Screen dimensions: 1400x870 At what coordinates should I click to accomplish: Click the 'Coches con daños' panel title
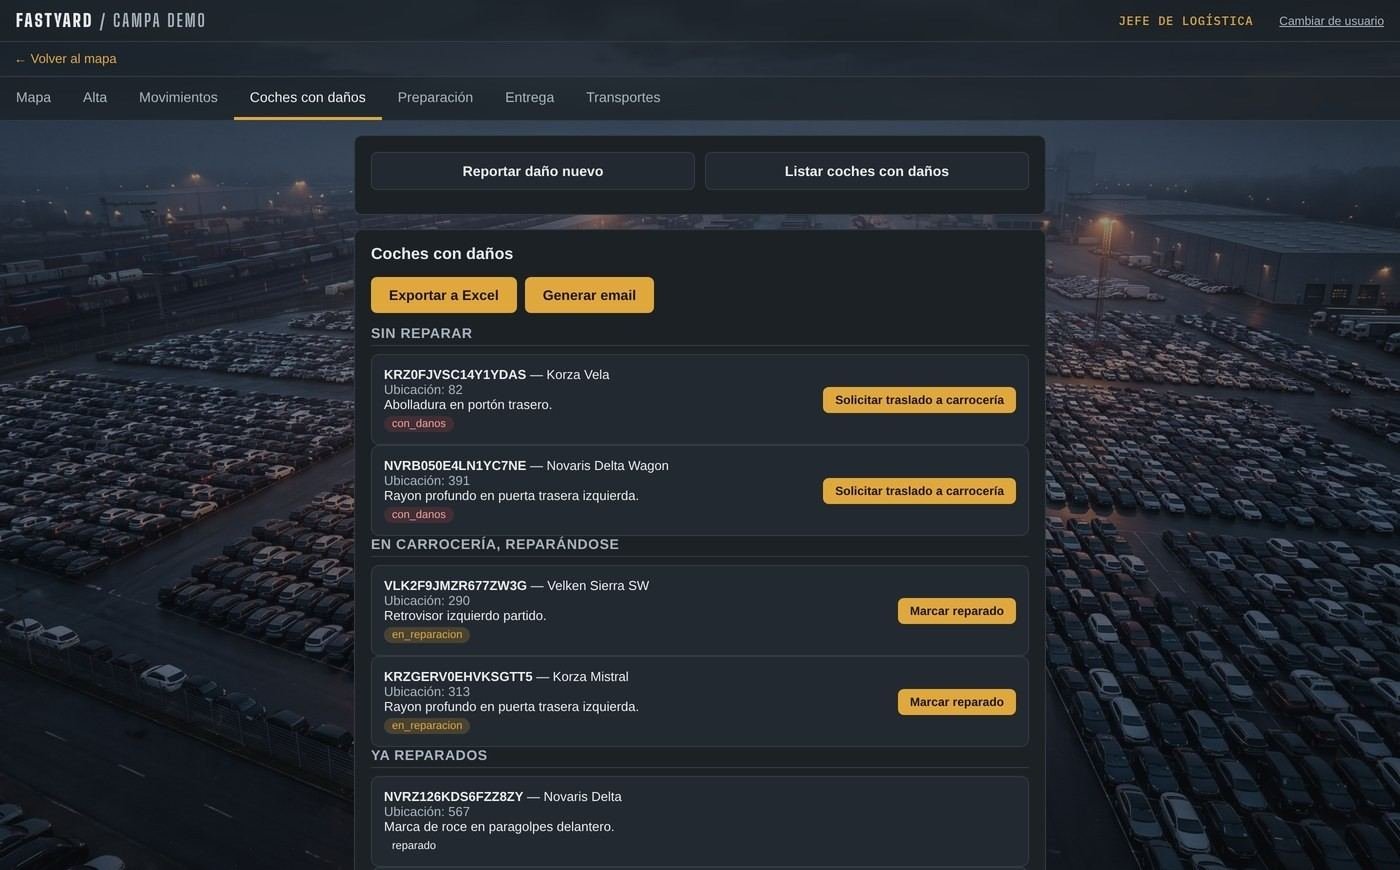pos(442,254)
